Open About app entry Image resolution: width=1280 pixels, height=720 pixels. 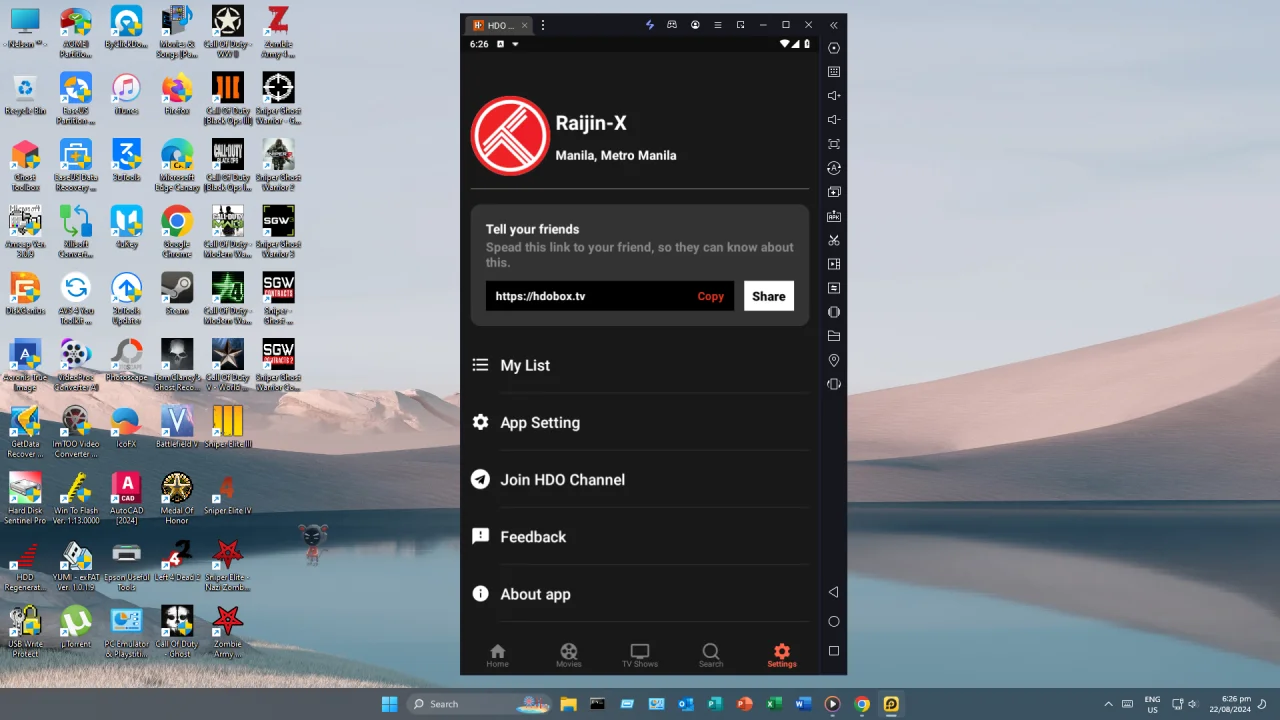(639, 594)
